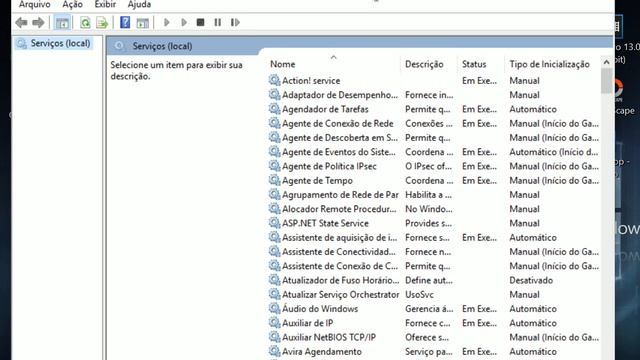Click the 'Serviço pa...' description cell

point(429,352)
